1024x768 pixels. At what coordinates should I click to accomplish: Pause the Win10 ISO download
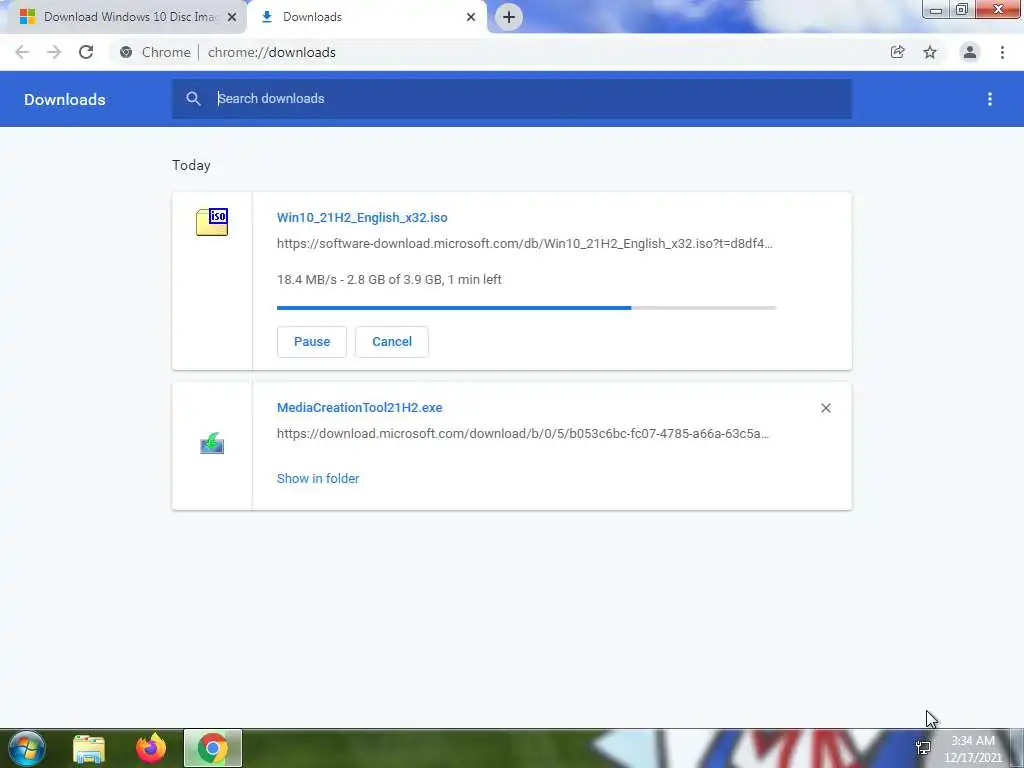(x=312, y=342)
